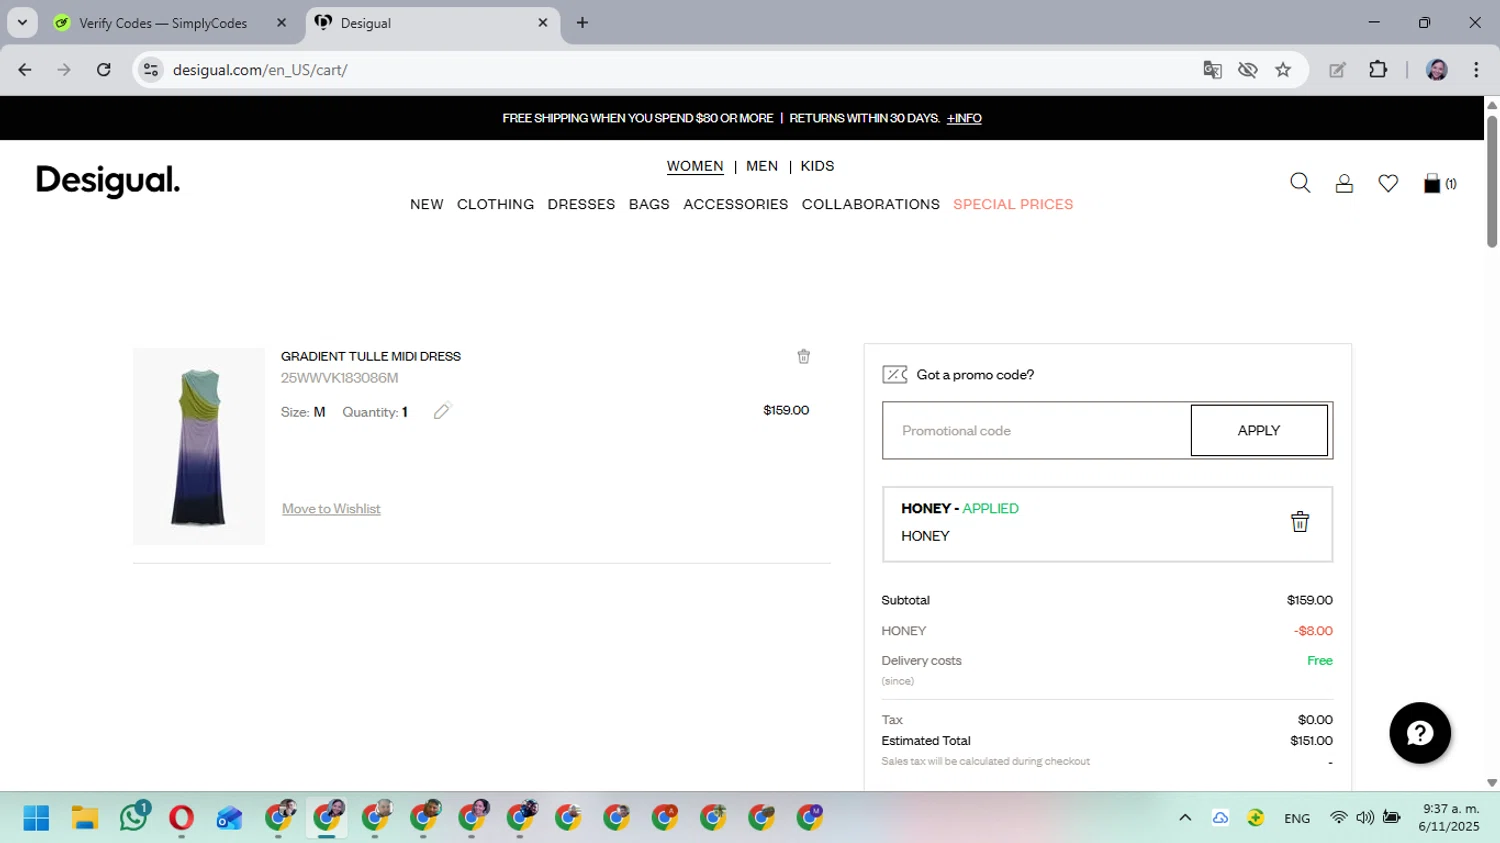Open the NEW menu
Screen dimensions: 1500x843
427,204
